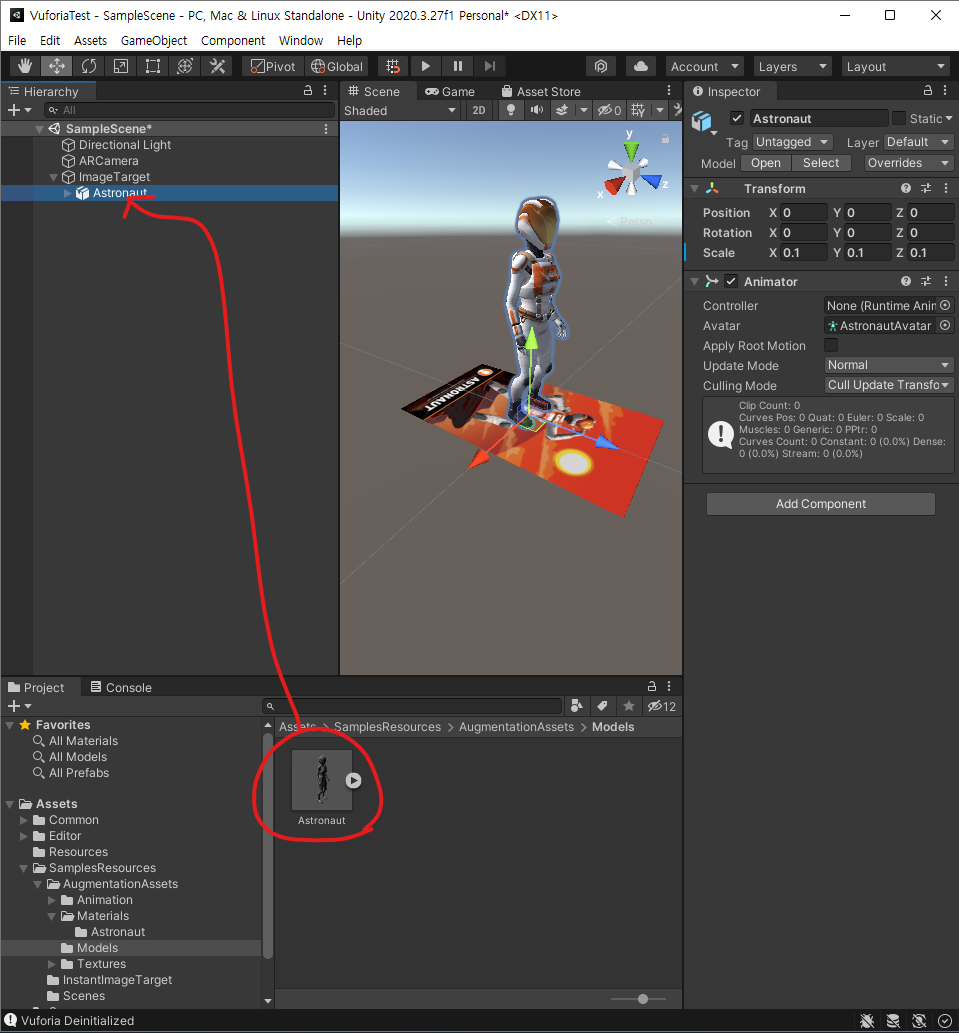This screenshot has height=1033, width=959.
Task: Select the combined Transform tool
Action: pyautogui.click(x=185, y=66)
